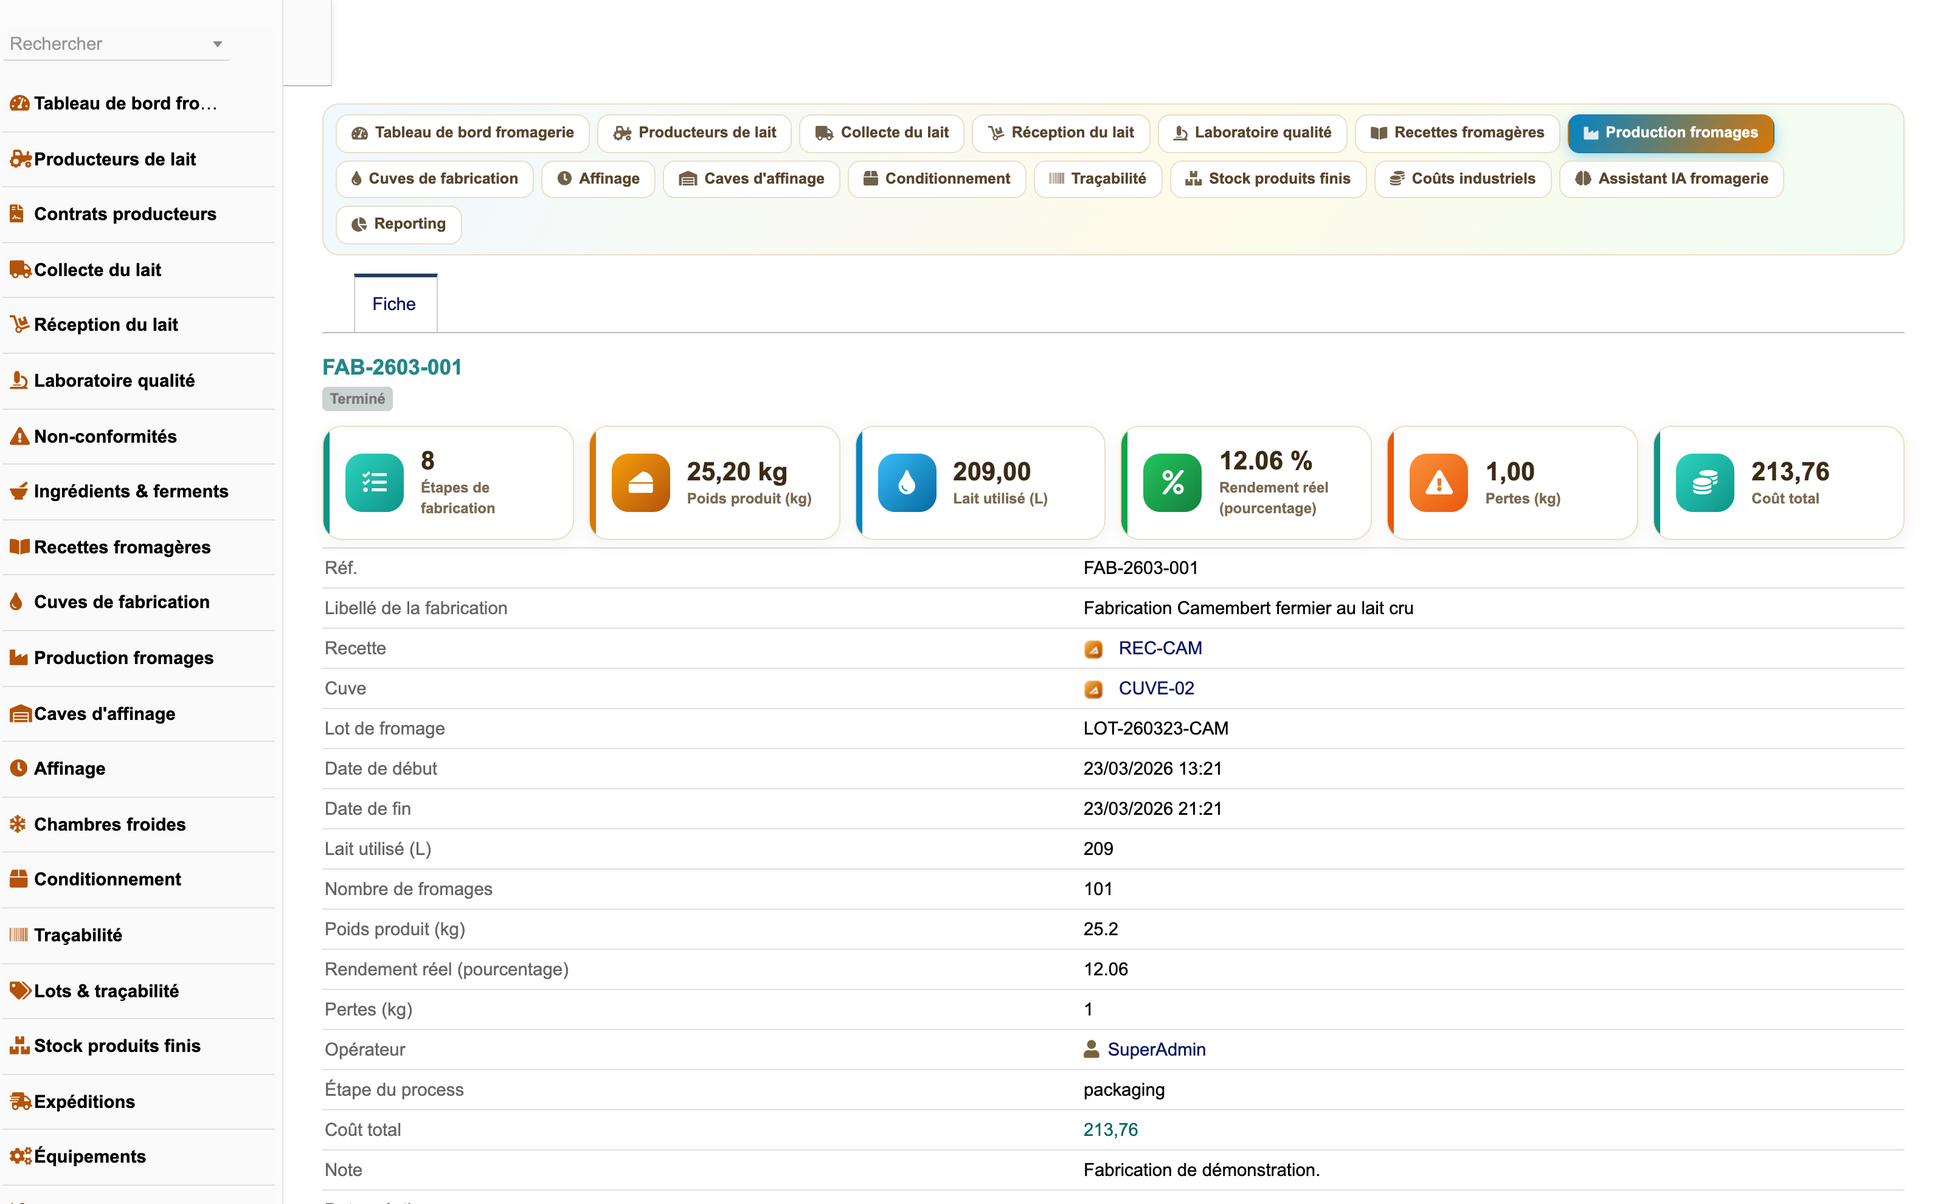Open Caves d'affinage in top menu
The width and height of the screenshot is (1946, 1204).
[751, 179]
